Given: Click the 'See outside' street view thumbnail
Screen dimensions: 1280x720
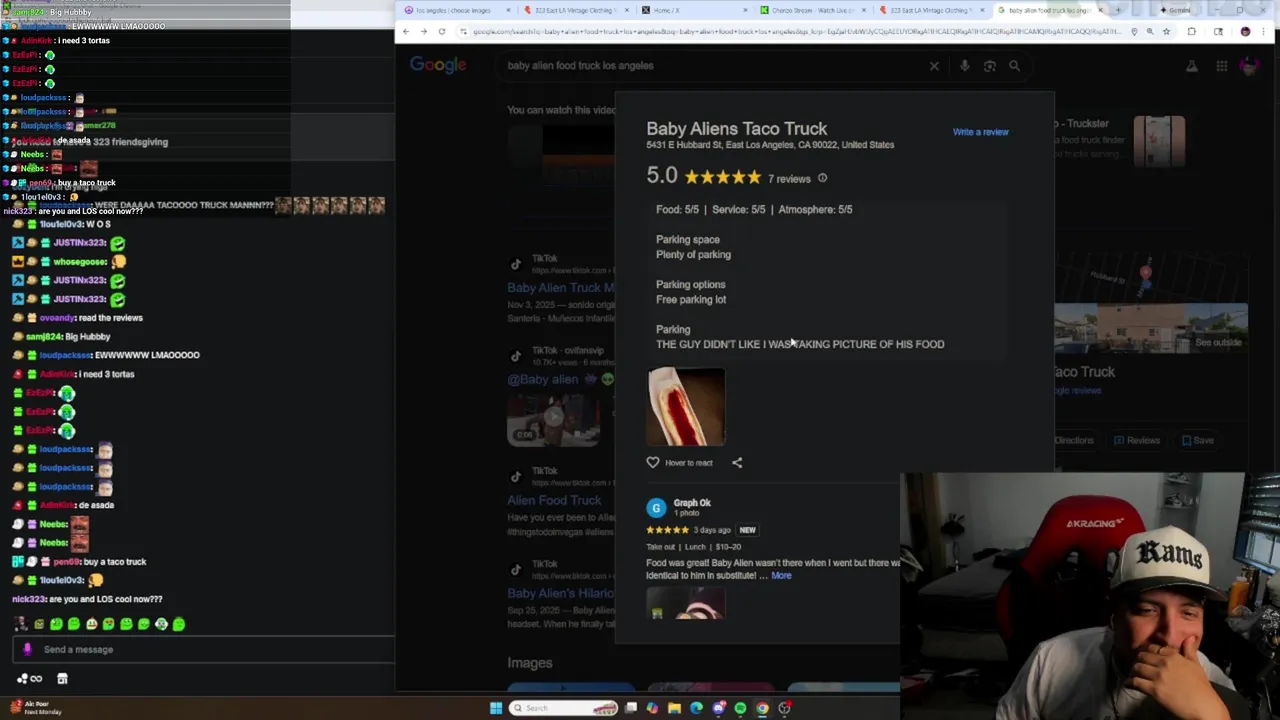Looking at the screenshot, I should pyautogui.click(x=1151, y=330).
